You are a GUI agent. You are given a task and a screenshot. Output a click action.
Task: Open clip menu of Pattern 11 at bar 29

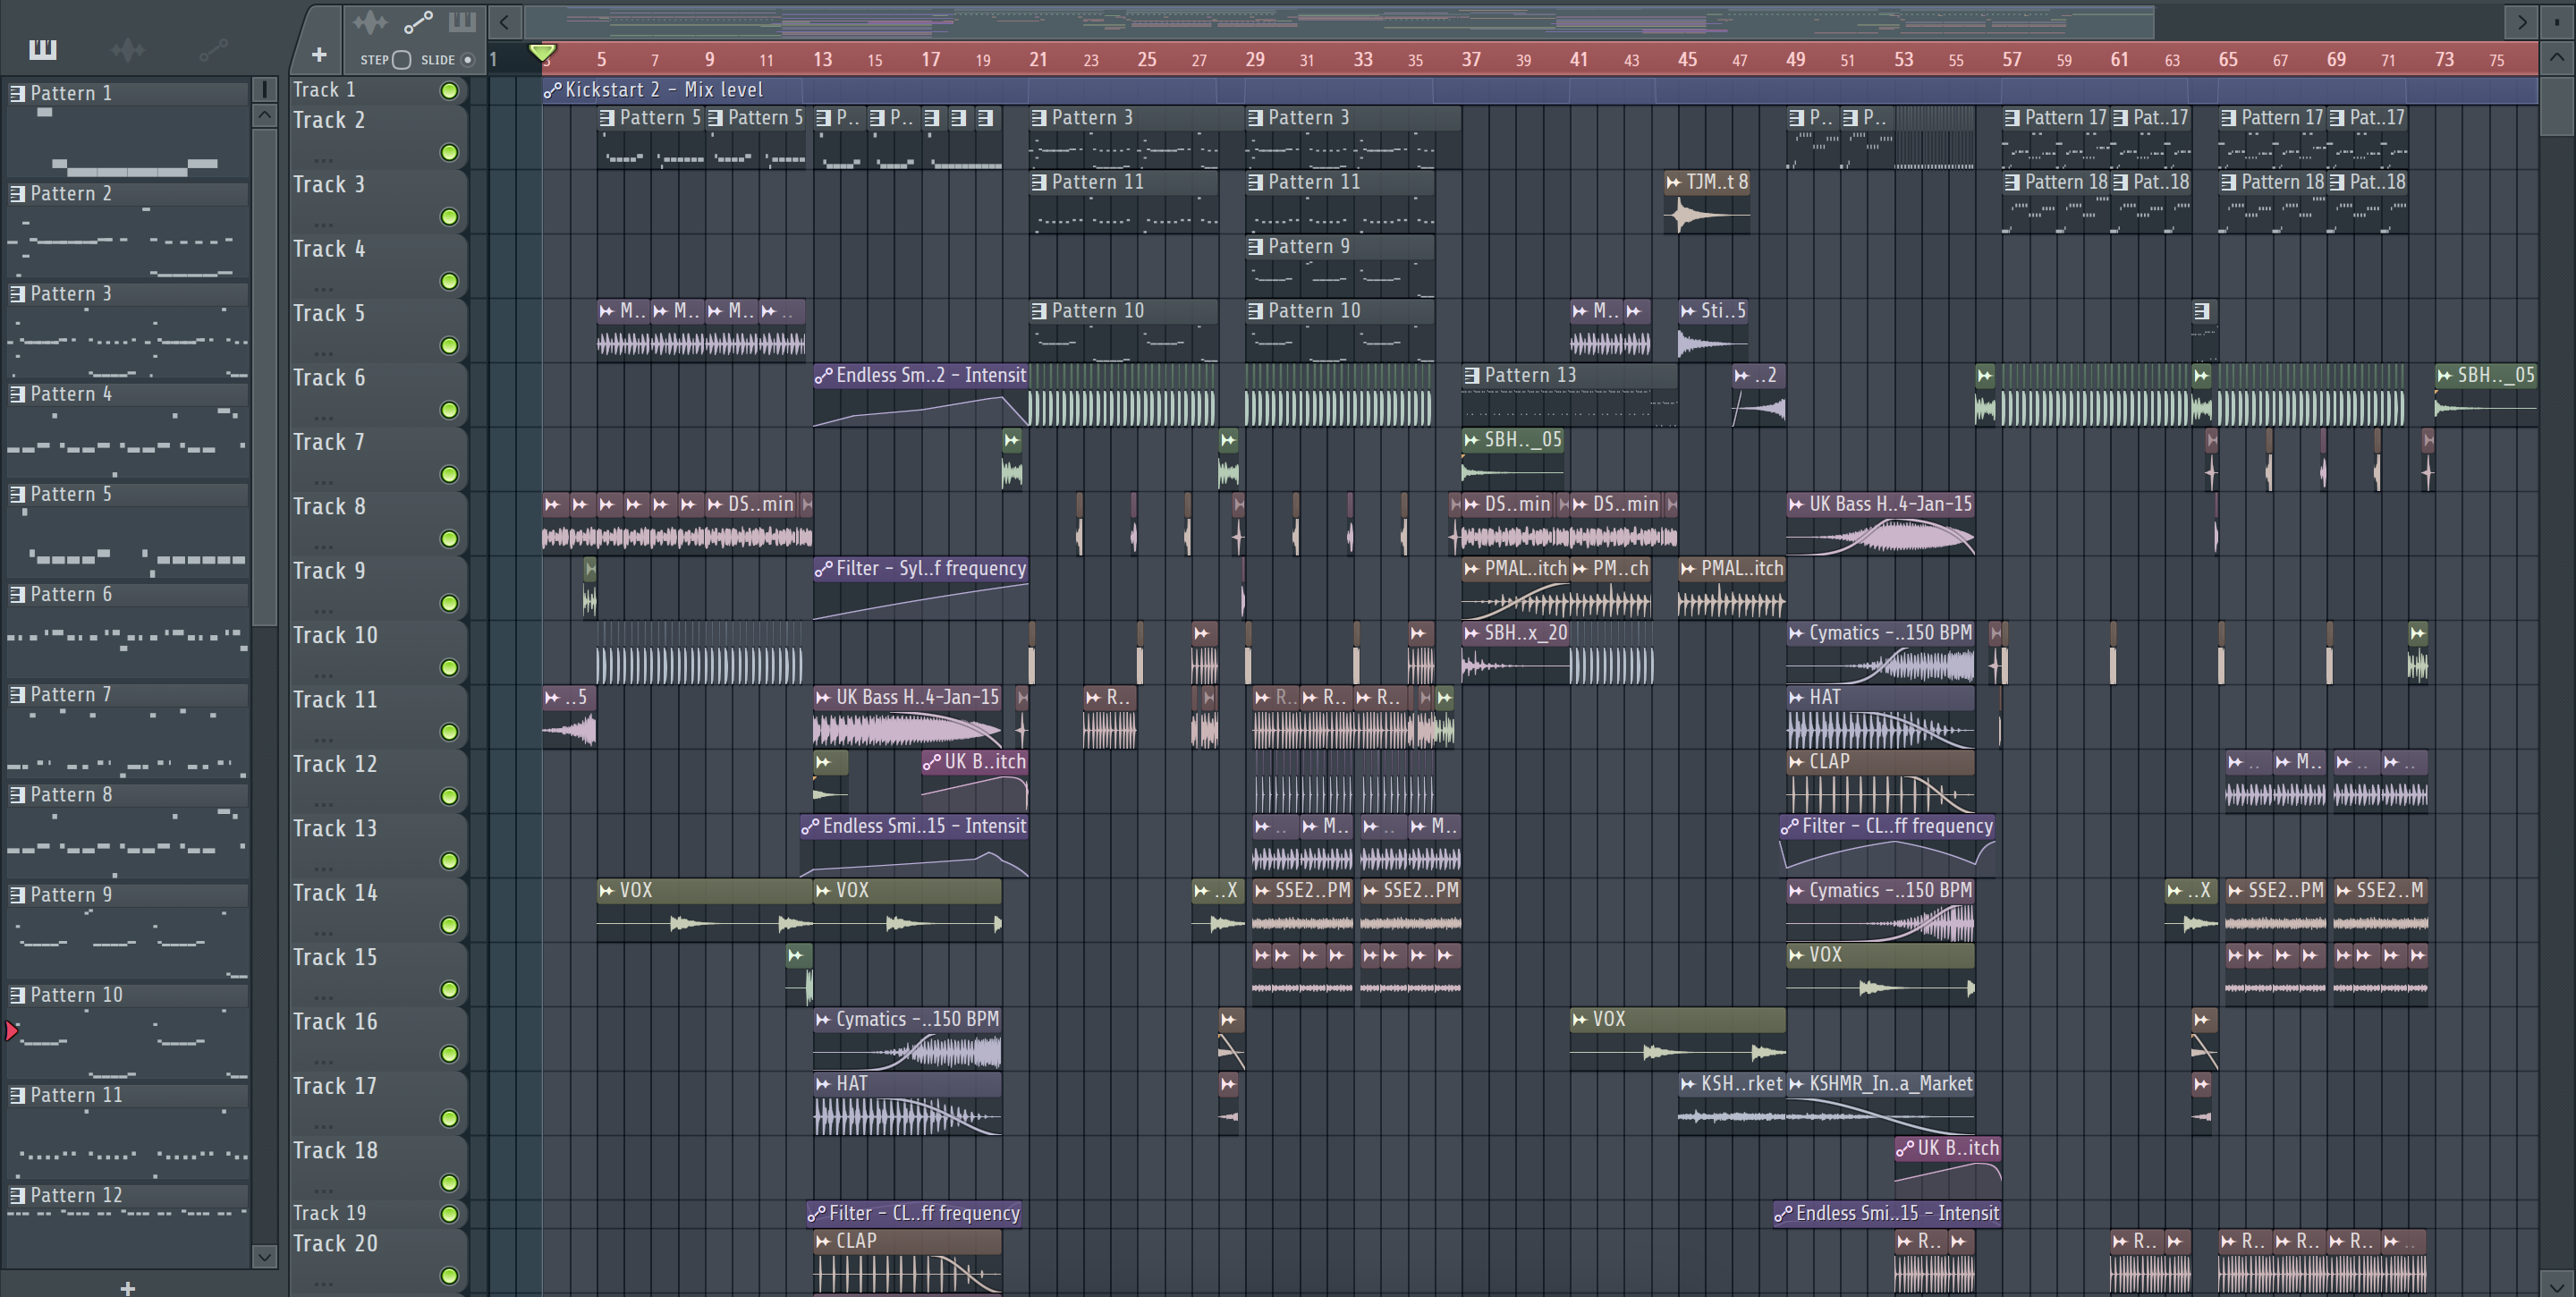(1256, 182)
